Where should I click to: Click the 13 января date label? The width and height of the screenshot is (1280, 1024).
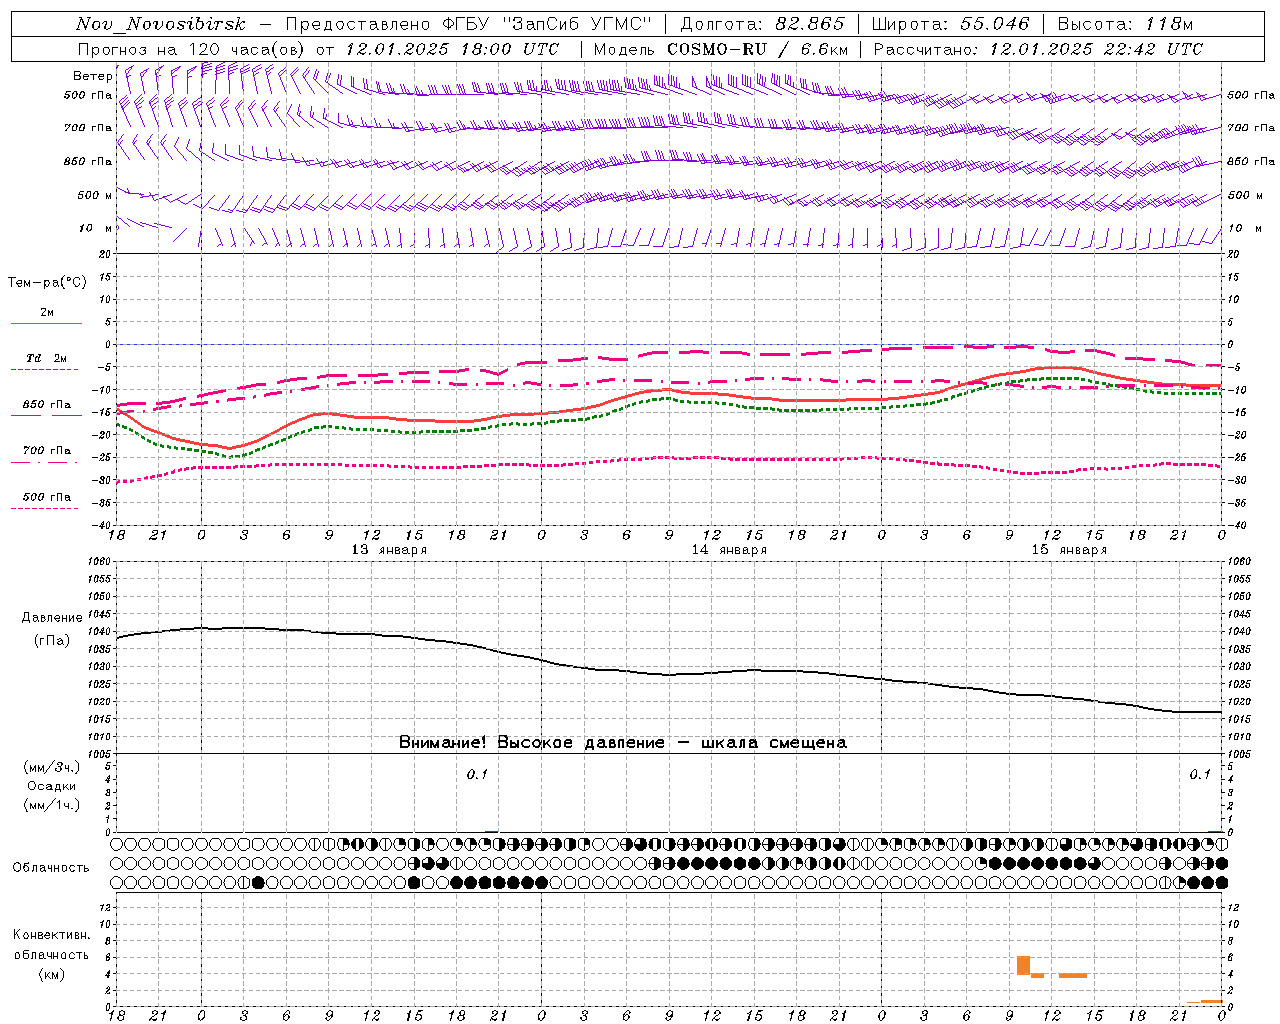point(389,550)
